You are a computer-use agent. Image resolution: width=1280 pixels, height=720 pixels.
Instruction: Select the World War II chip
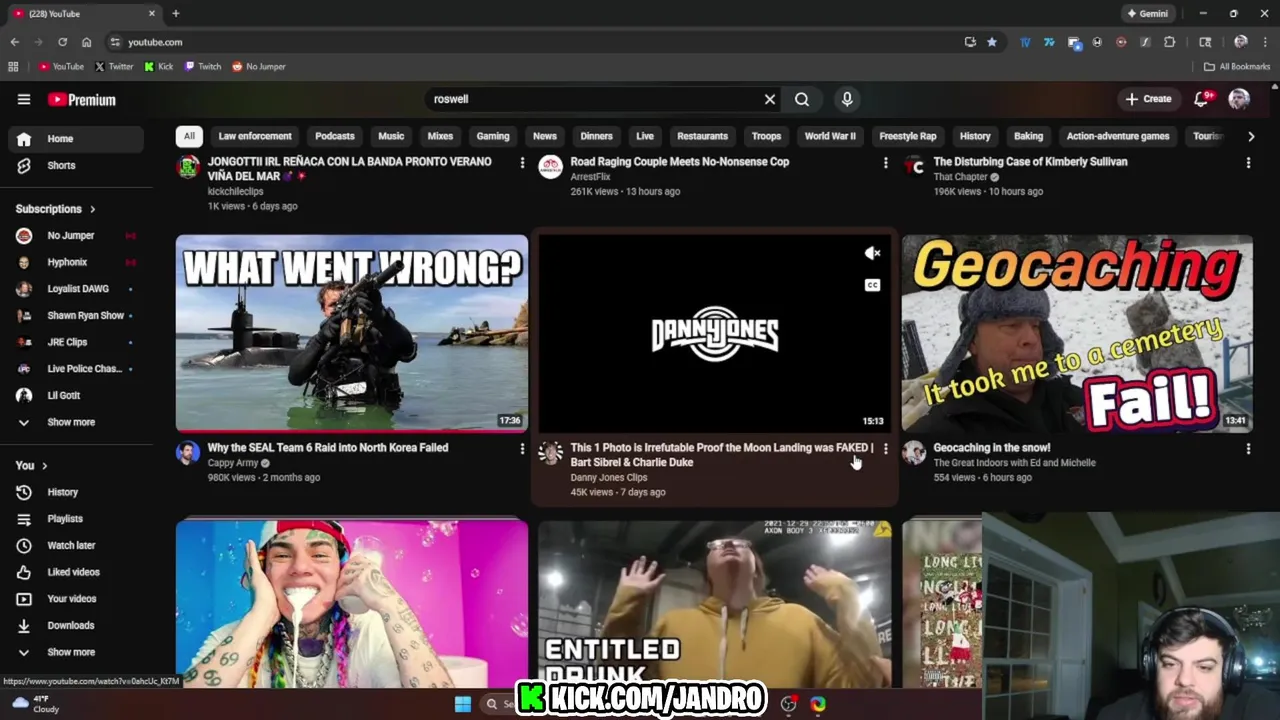click(830, 136)
